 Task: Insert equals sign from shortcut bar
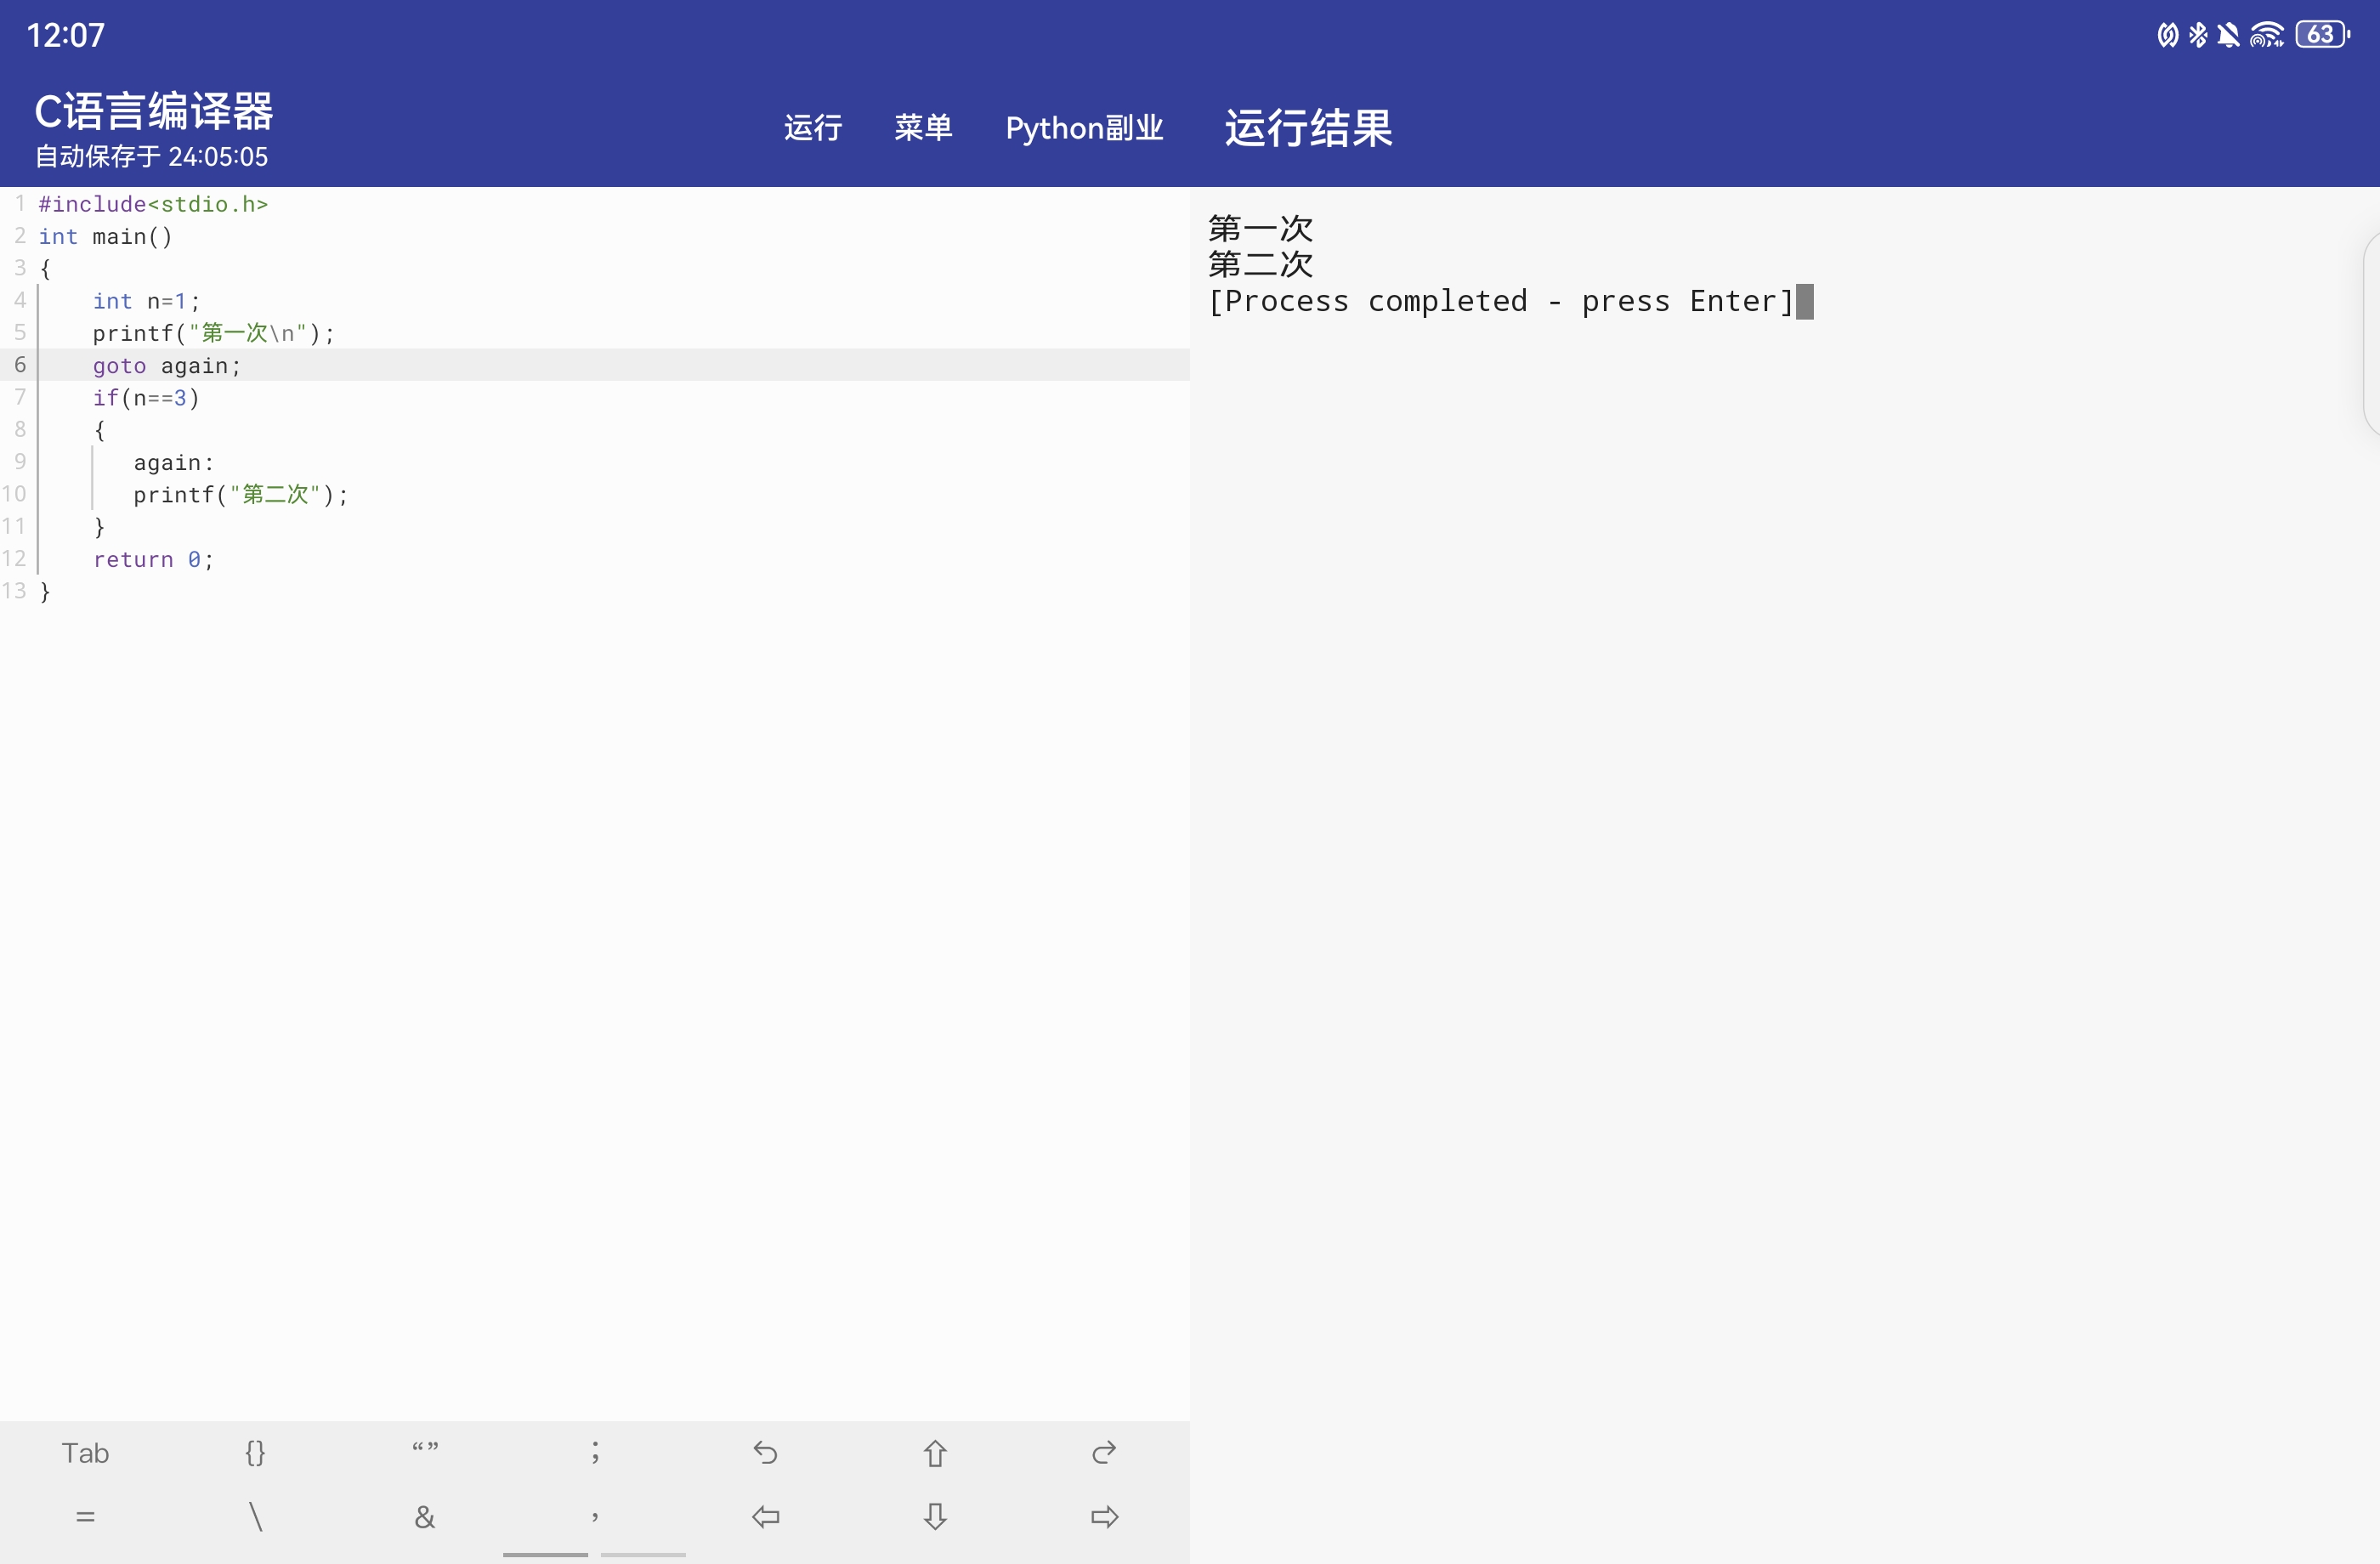coord(85,1517)
